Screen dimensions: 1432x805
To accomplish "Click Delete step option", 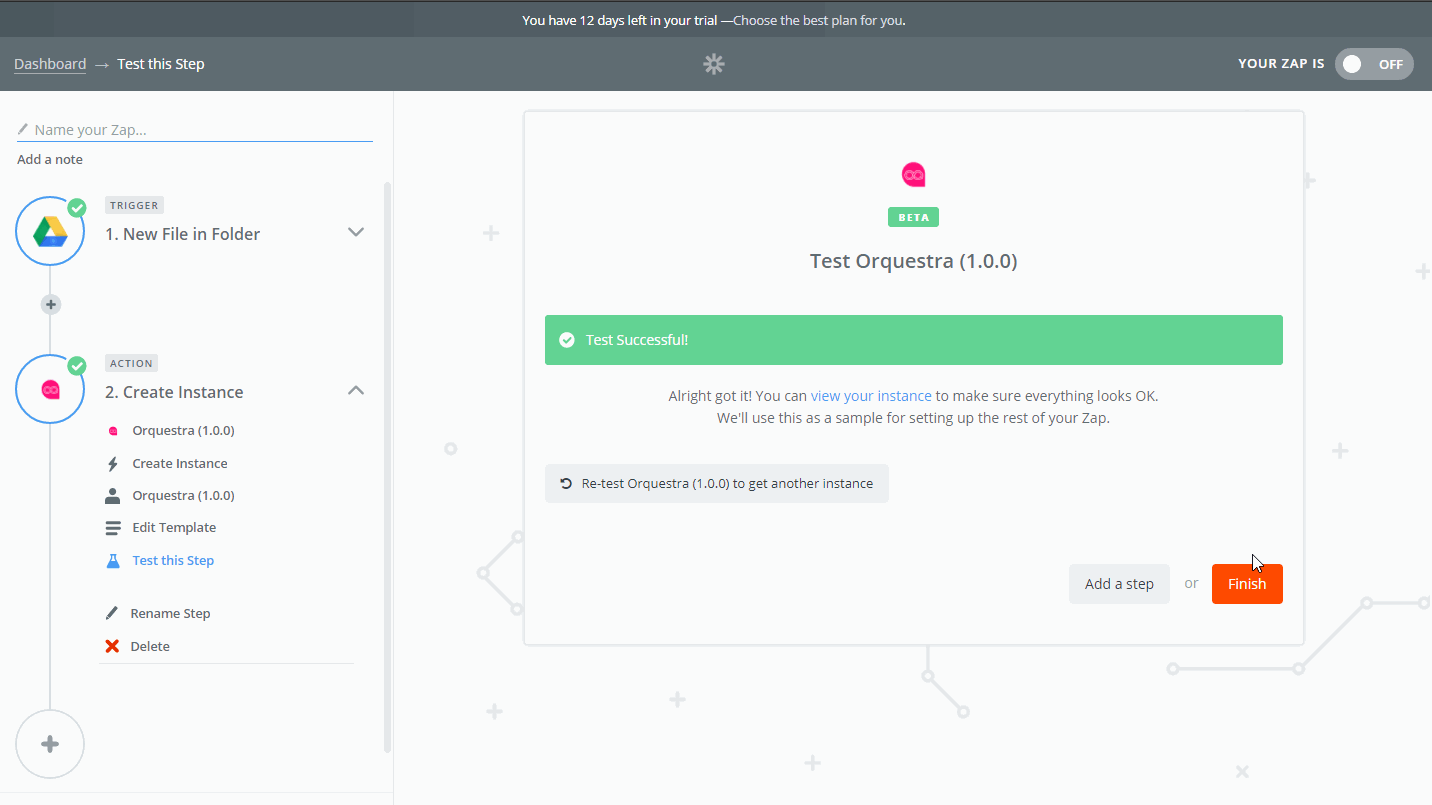I will point(150,647).
